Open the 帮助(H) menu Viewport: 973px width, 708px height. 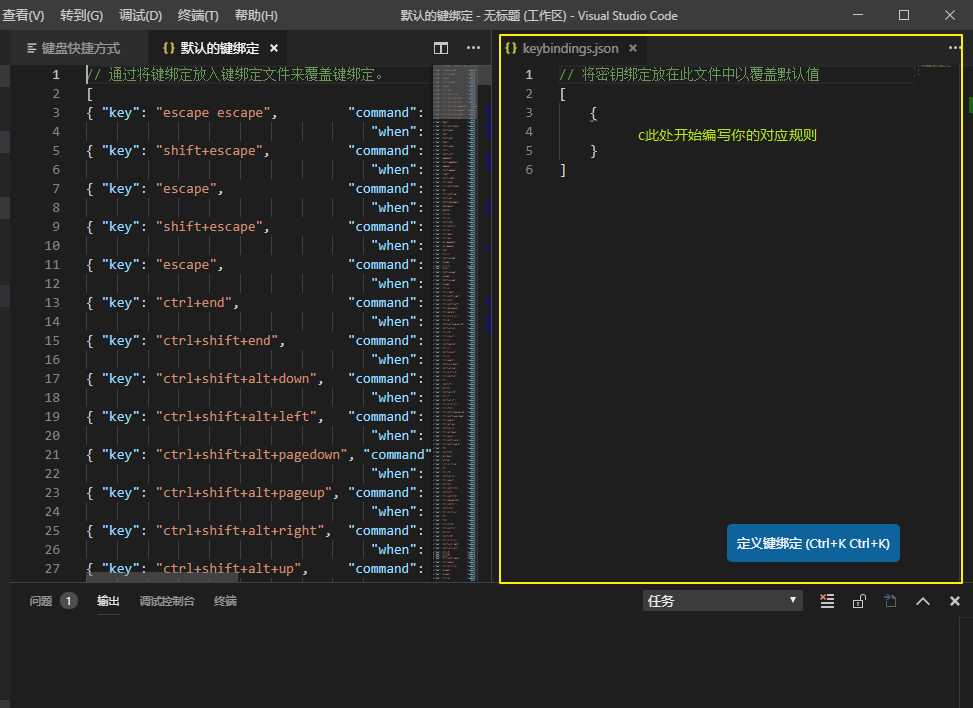click(256, 16)
